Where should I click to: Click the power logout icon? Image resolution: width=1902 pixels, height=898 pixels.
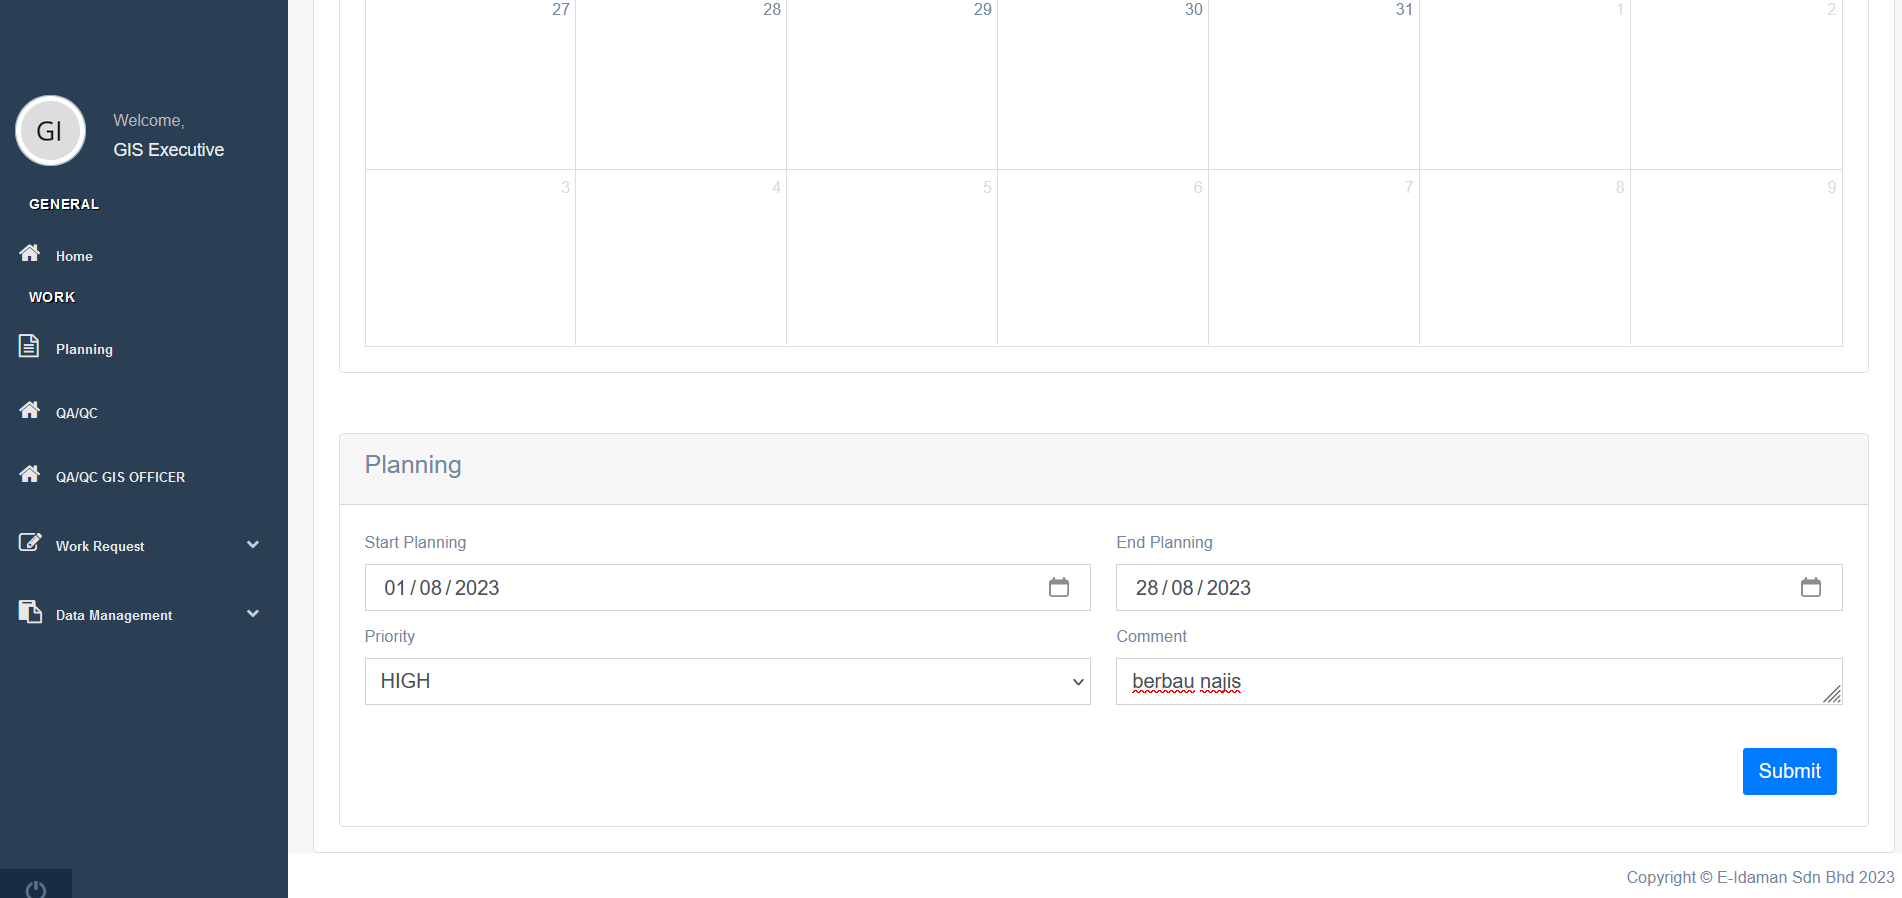[36, 888]
